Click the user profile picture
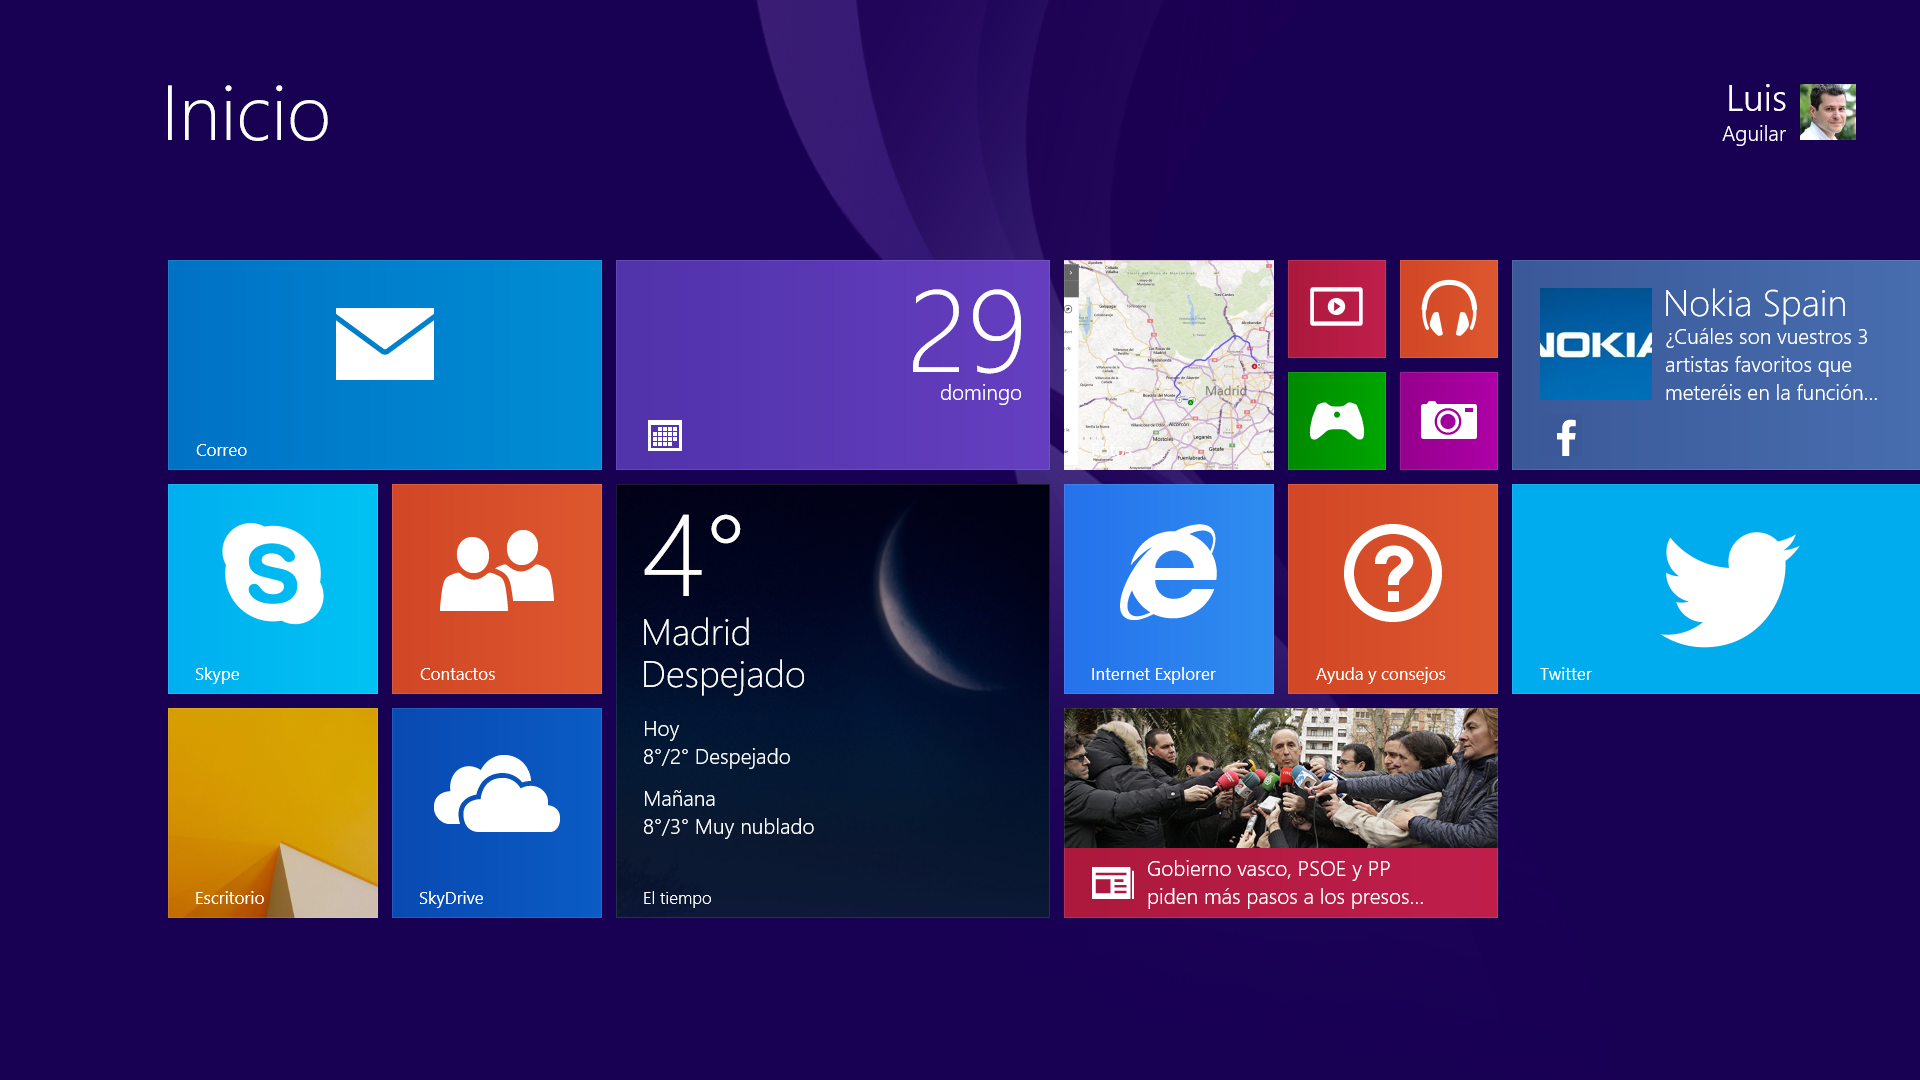1920x1080 pixels. (1827, 112)
